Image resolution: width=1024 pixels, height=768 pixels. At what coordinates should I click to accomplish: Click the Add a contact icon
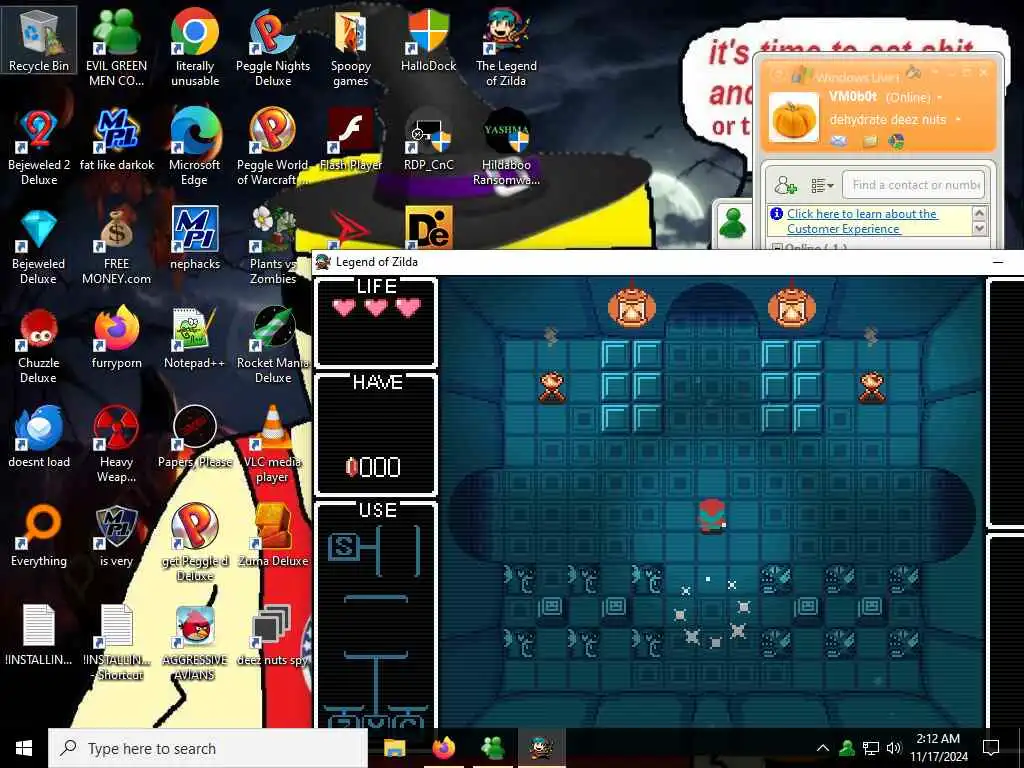coord(786,185)
